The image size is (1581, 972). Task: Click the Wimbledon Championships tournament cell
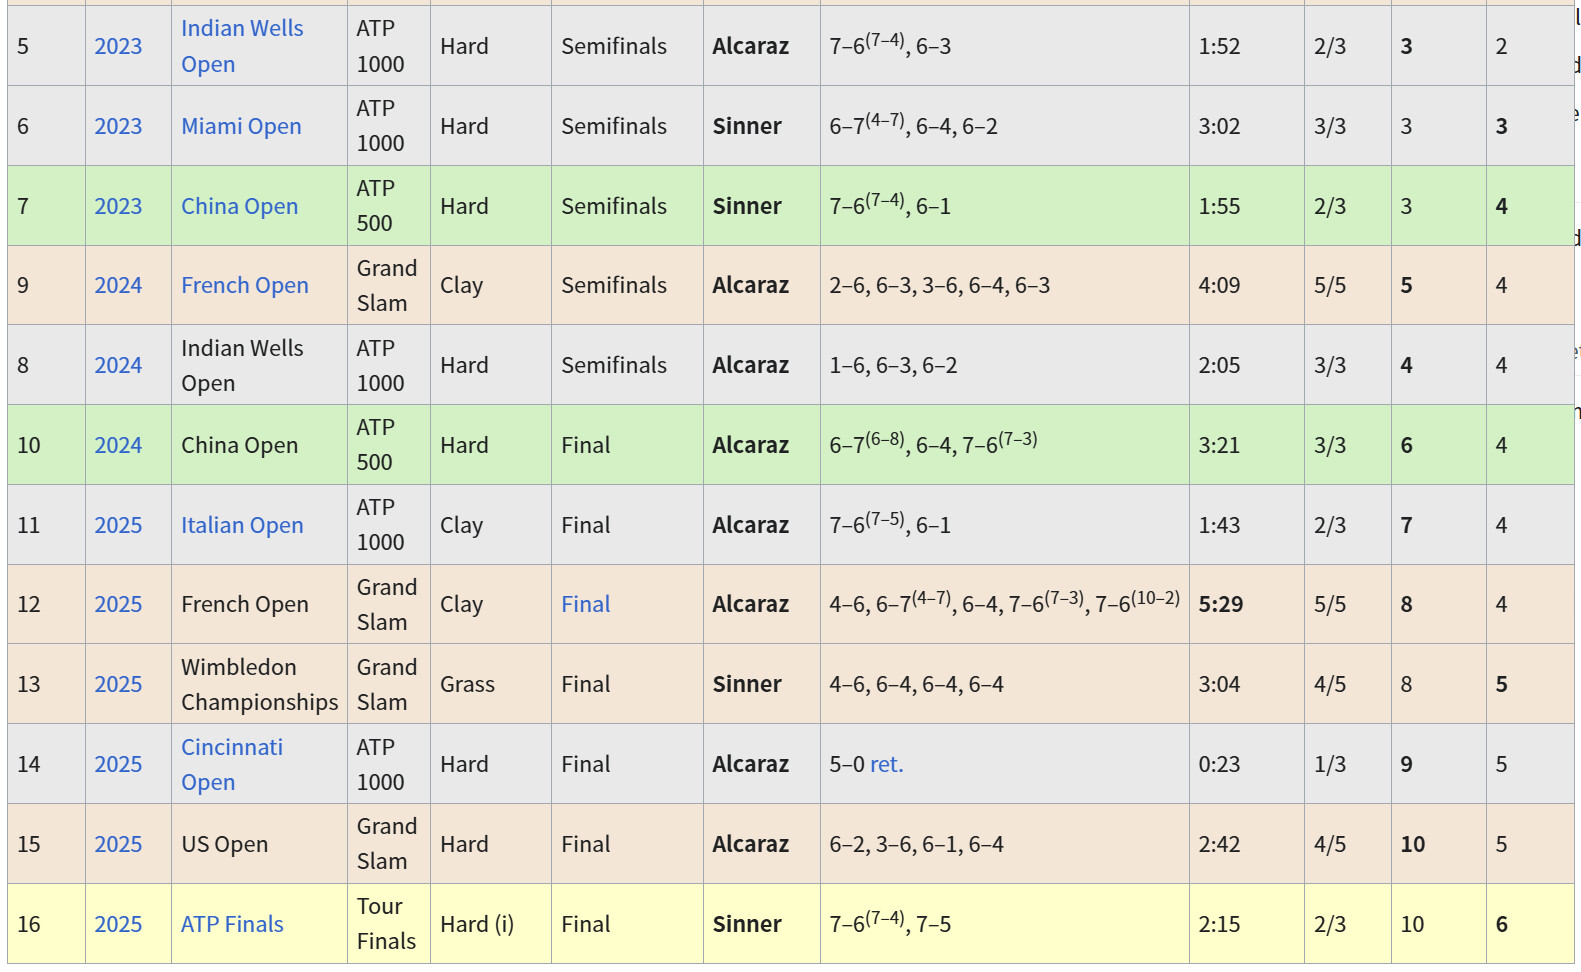[x=259, y=684]
